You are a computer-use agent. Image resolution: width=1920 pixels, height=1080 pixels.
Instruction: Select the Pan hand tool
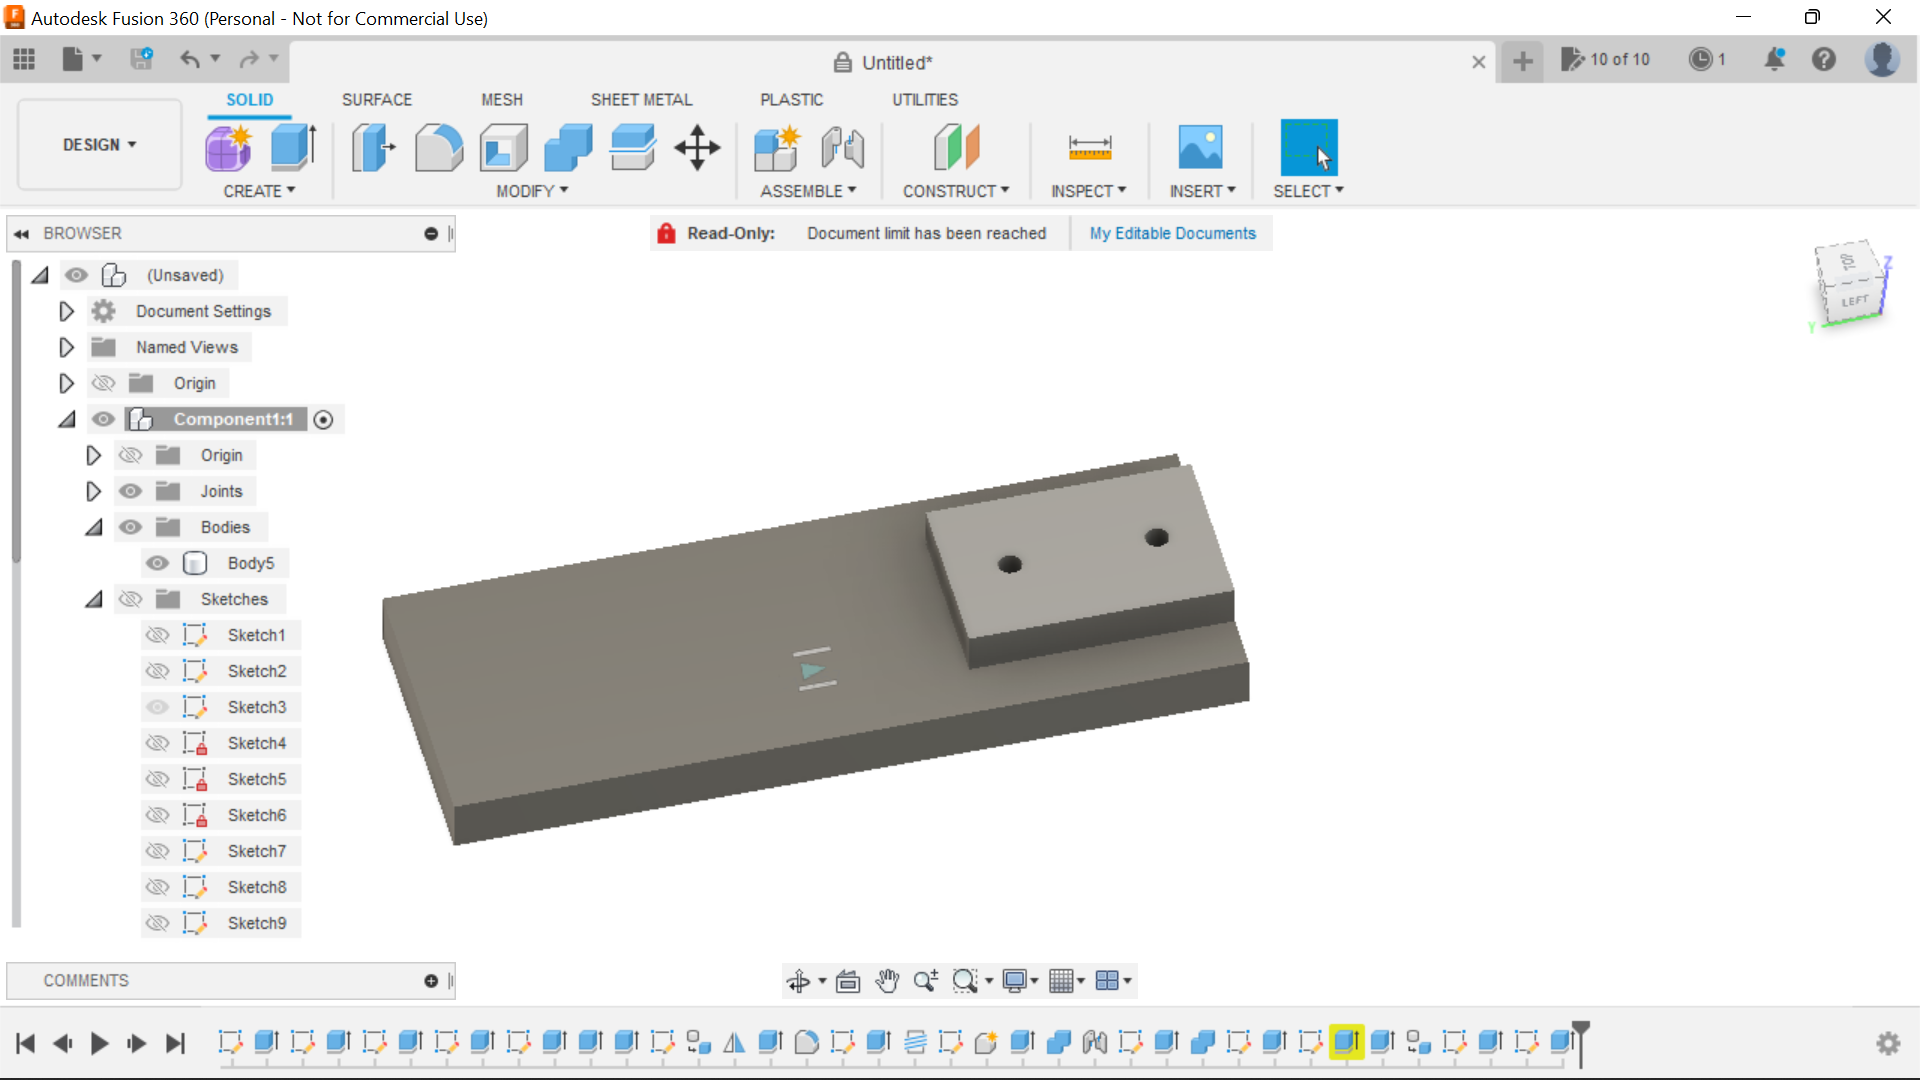point(887,981)
